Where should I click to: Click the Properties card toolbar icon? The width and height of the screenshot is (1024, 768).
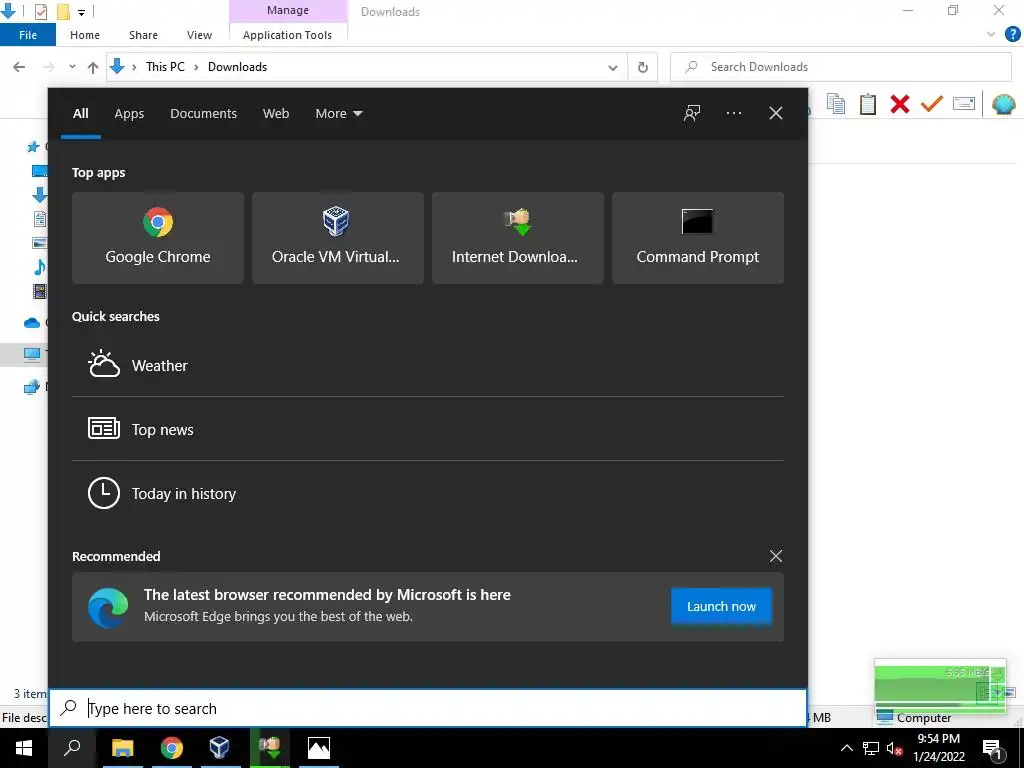pos(964,104)
